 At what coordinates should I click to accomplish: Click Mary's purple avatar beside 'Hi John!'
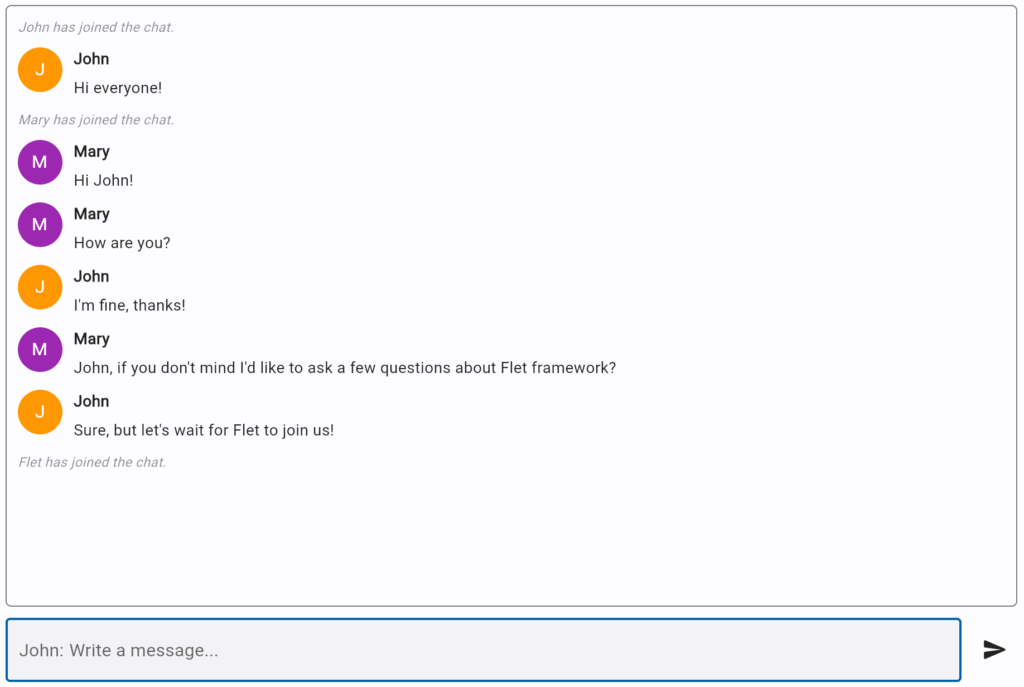[x=40, y=162]
